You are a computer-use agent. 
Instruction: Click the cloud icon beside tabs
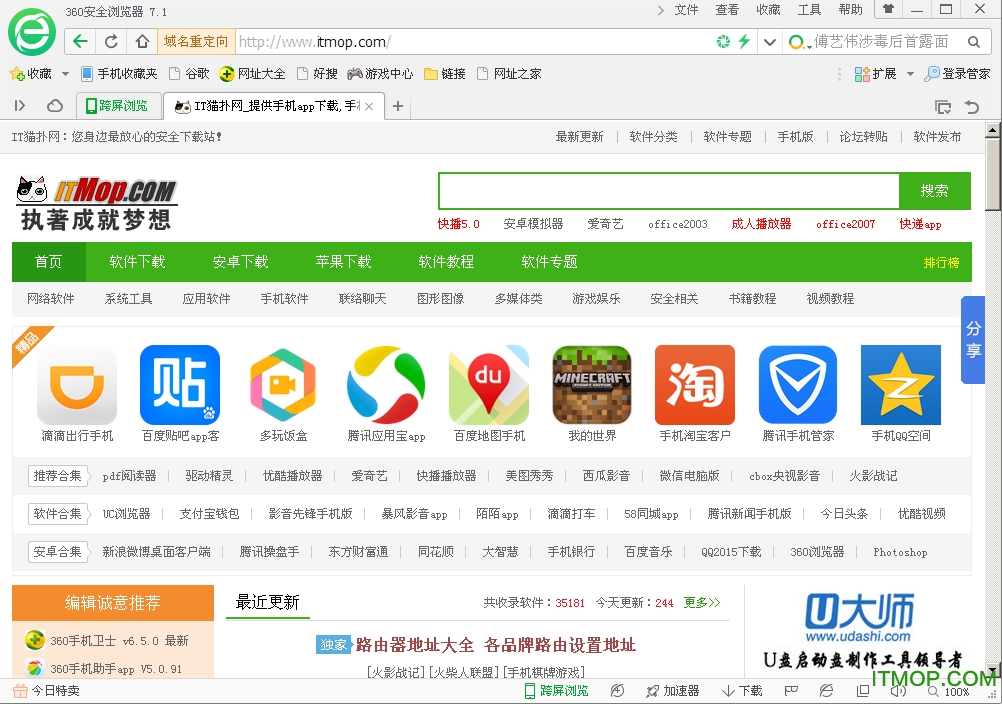pyautogui.click(x=55, y=106)
